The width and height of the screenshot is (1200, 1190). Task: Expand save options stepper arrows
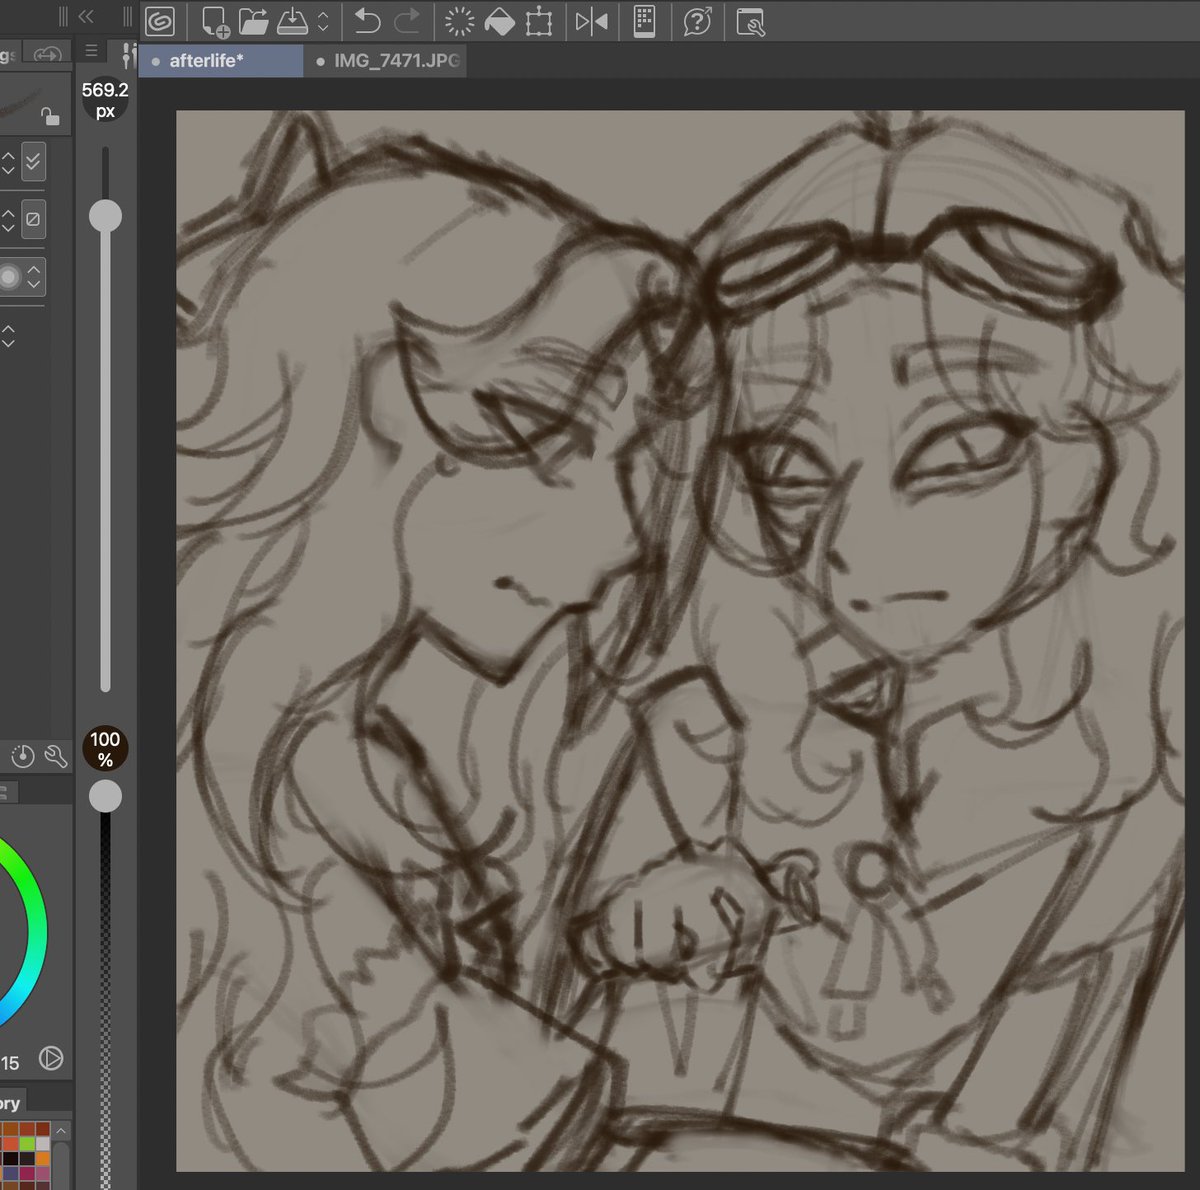pos(323,21)
